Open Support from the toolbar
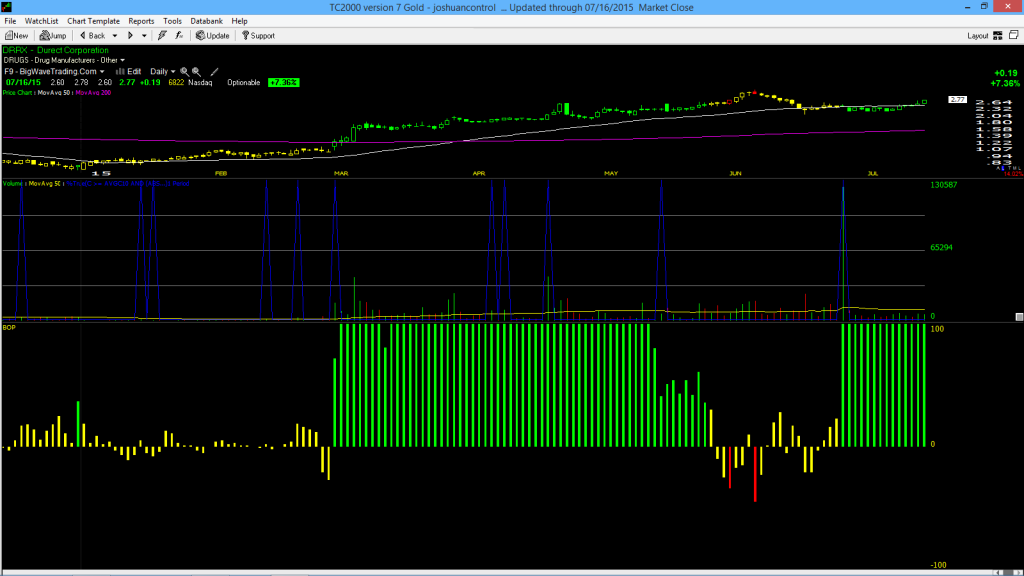The width and height of the screenshot is (1024, 576). (x=259, y=36)
